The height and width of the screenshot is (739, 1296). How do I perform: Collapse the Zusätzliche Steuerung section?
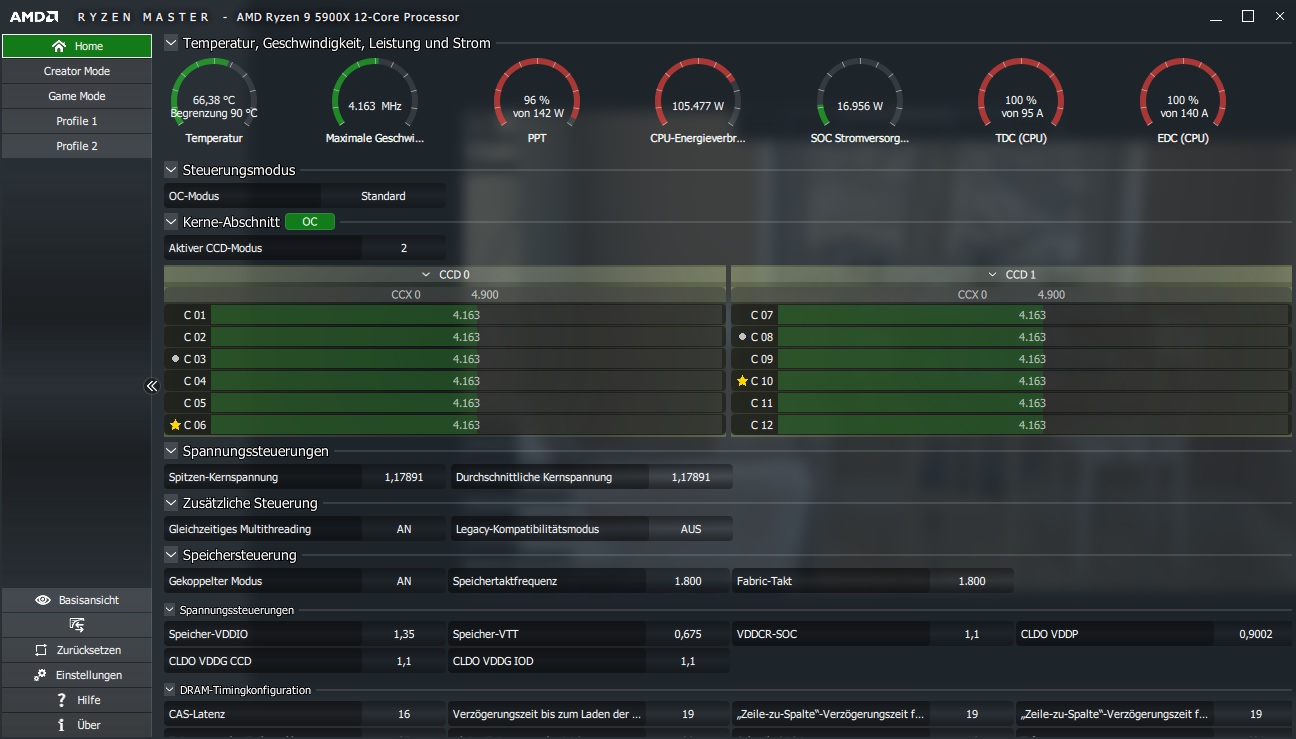pos(171,503)
